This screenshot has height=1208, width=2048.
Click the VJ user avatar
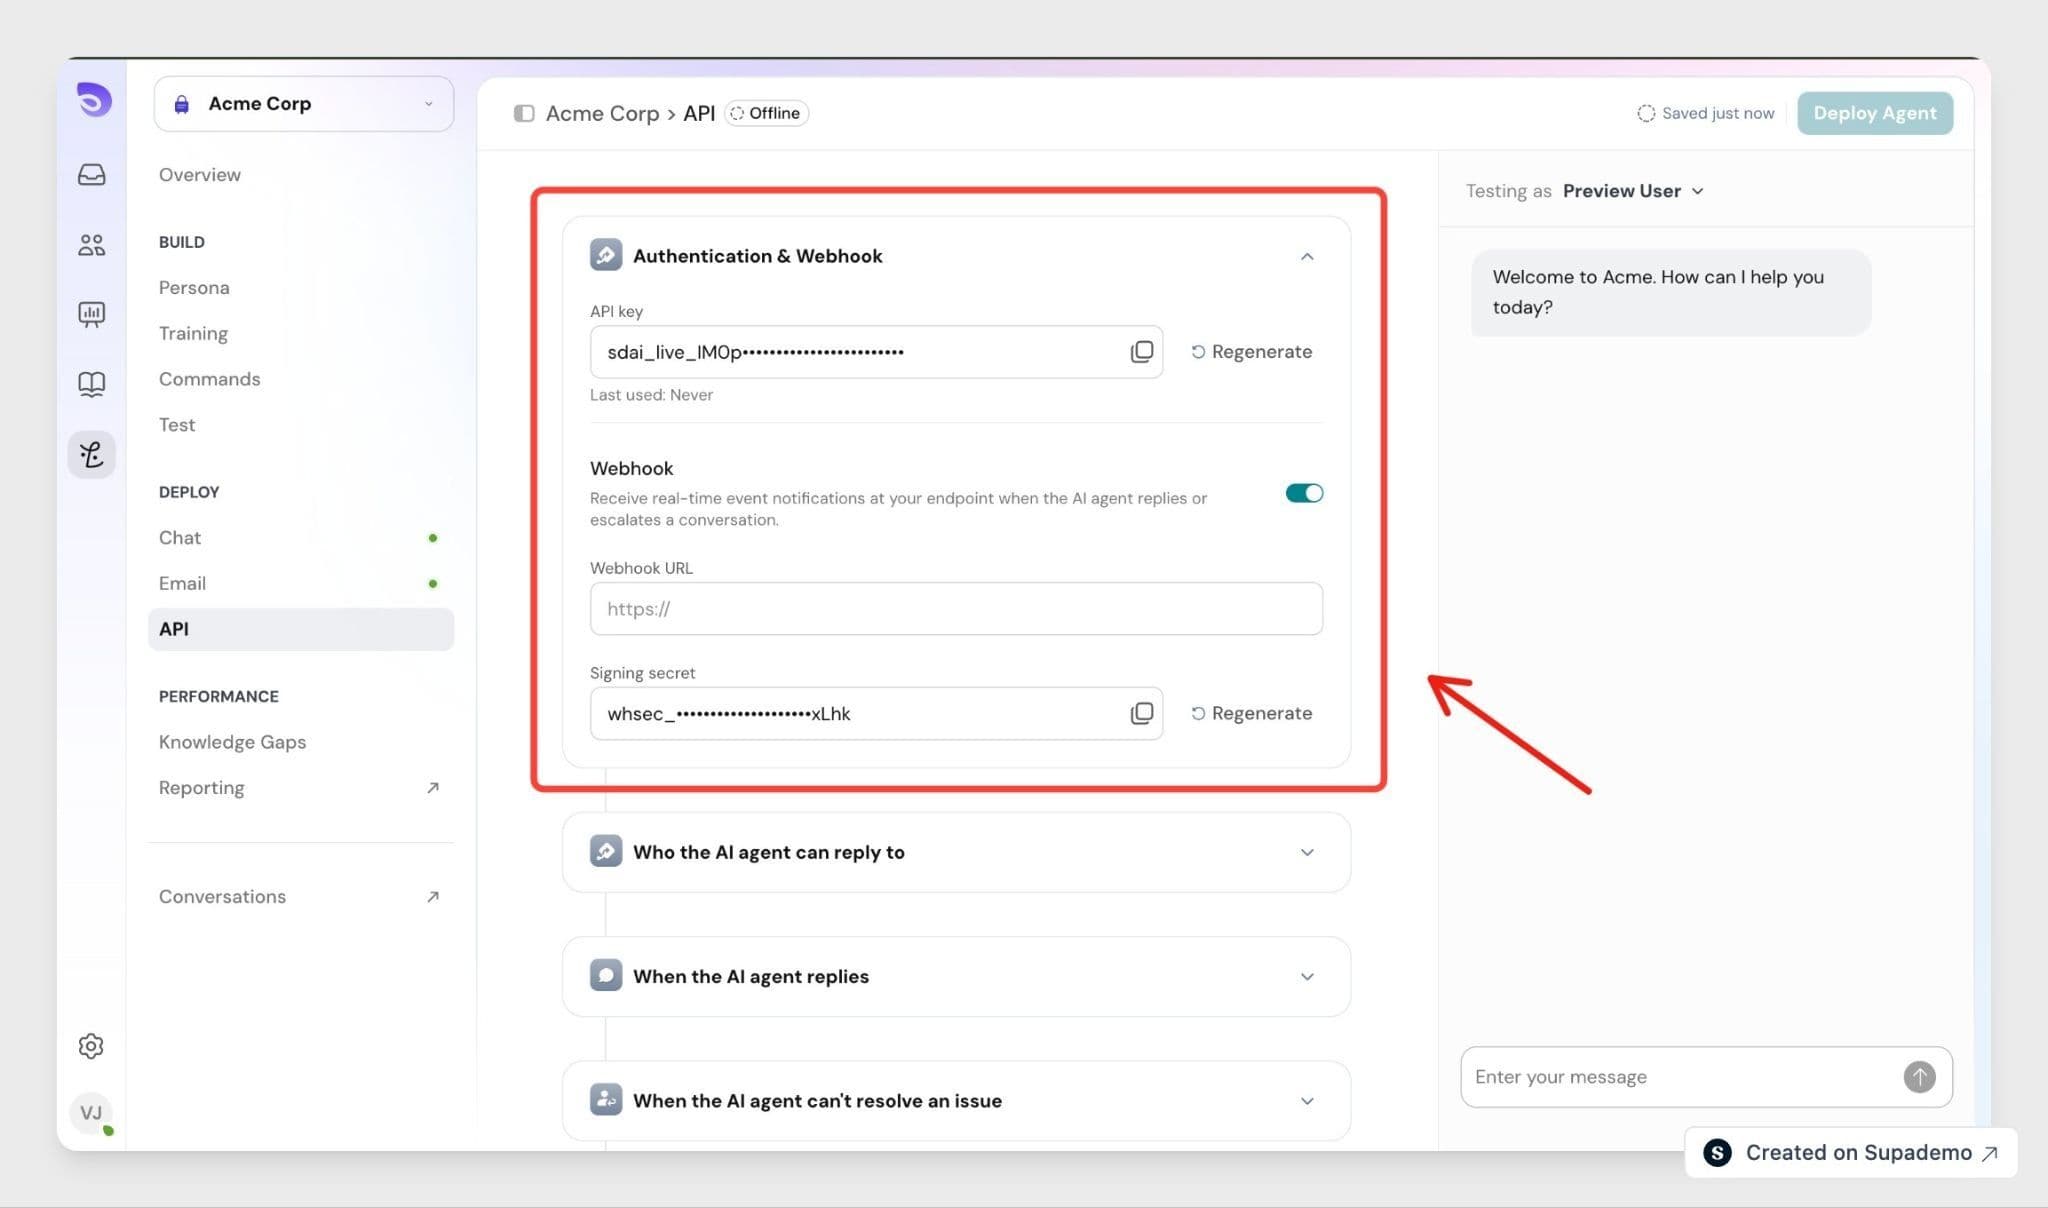[91, 1113]
